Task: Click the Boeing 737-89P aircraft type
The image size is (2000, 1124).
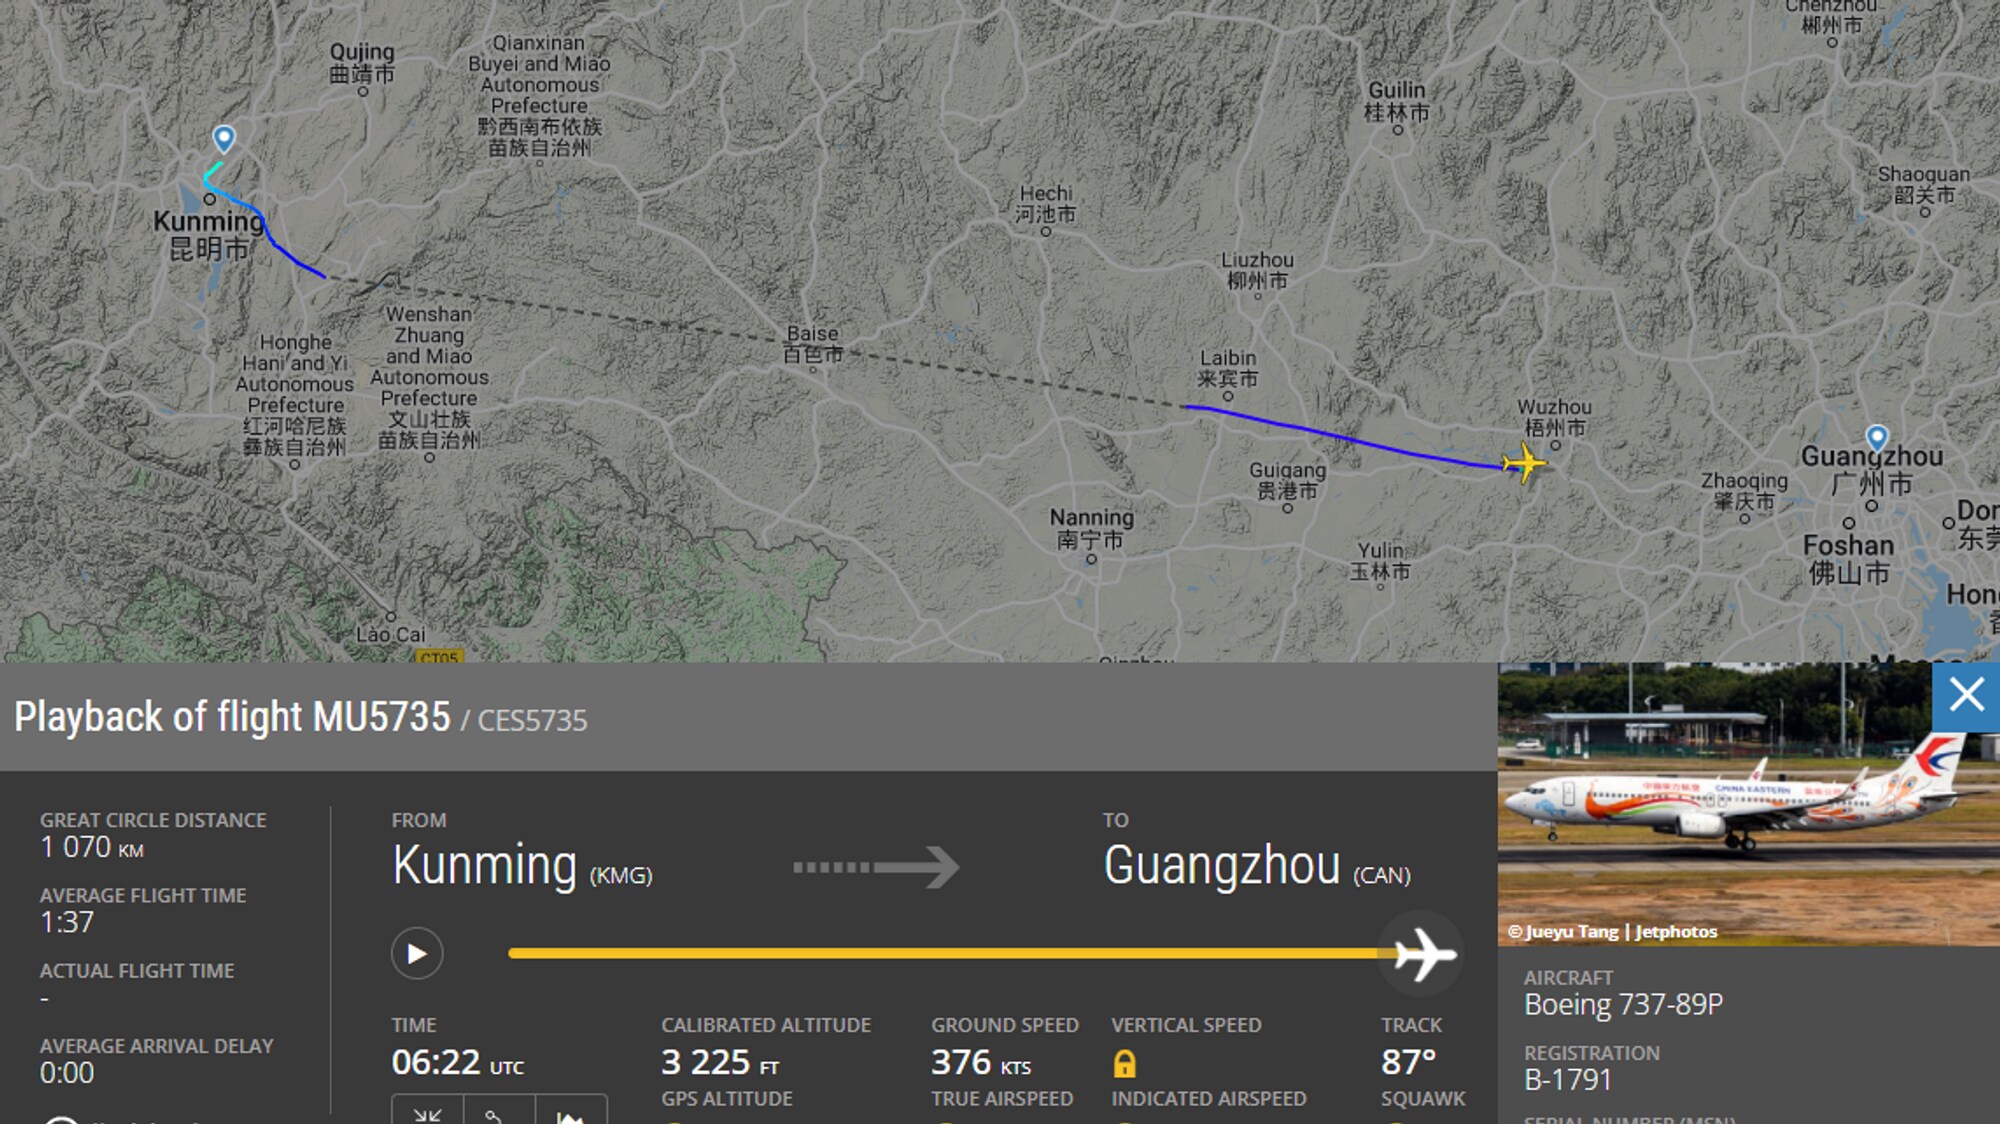Action: 1623,1004
